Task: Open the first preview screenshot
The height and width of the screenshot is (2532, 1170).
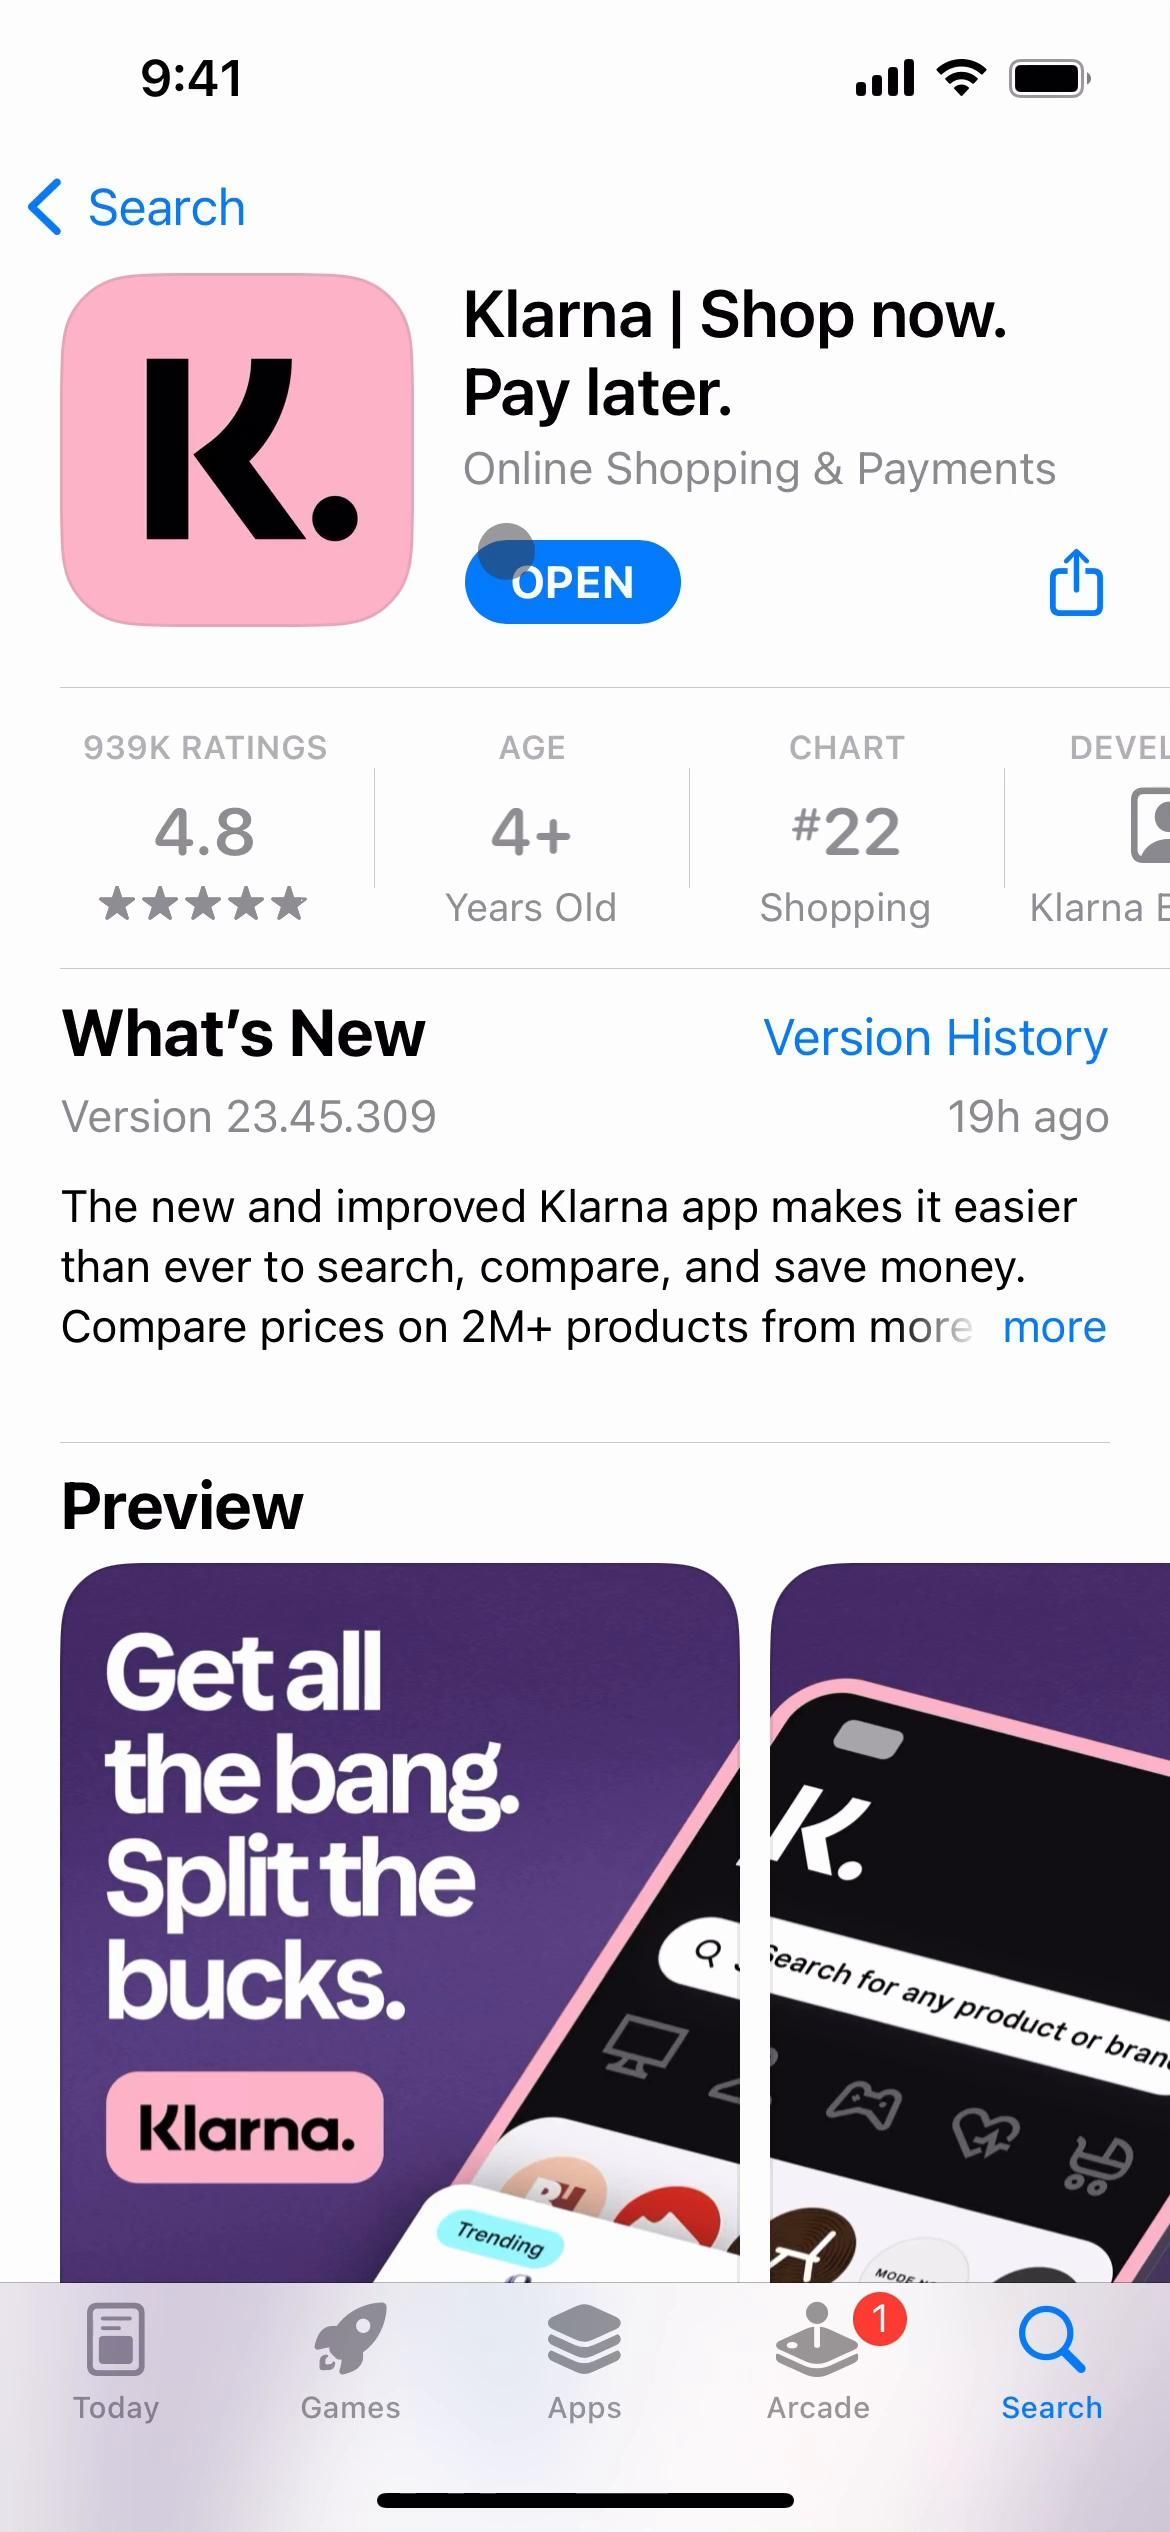Action: click(x=400, y=1922)
